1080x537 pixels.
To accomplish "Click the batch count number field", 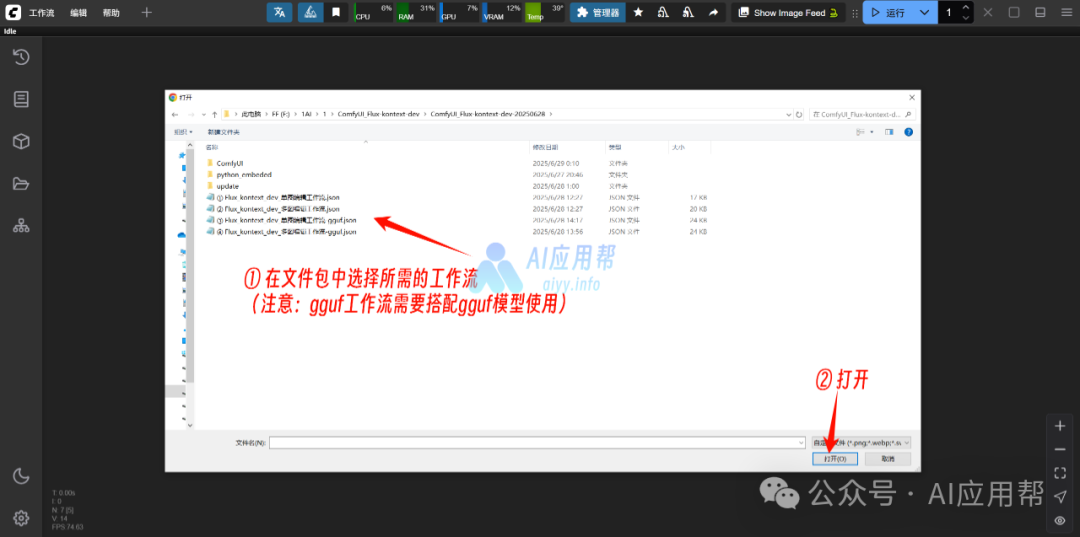I will tap(949, 12).
